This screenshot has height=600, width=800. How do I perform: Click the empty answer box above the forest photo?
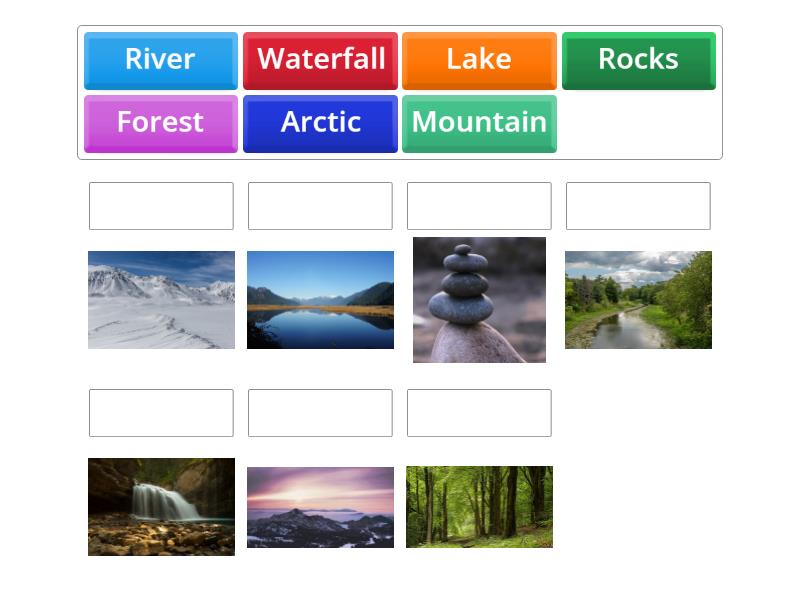(x=479, y=412)
